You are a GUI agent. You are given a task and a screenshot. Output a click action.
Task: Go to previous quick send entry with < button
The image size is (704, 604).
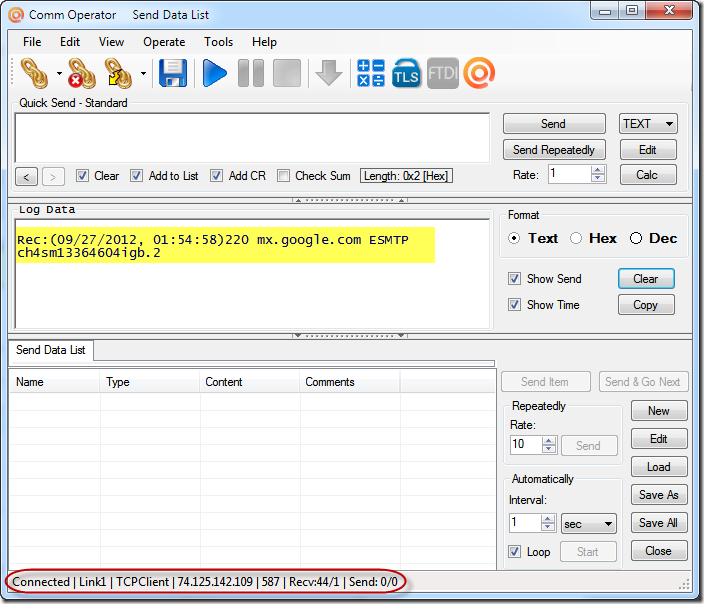click(x=26, y=176)
